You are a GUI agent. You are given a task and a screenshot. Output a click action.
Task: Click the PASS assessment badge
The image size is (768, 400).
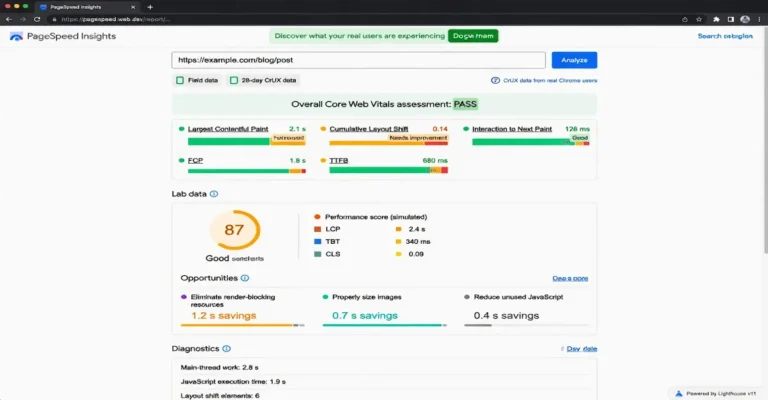point(465,104)
